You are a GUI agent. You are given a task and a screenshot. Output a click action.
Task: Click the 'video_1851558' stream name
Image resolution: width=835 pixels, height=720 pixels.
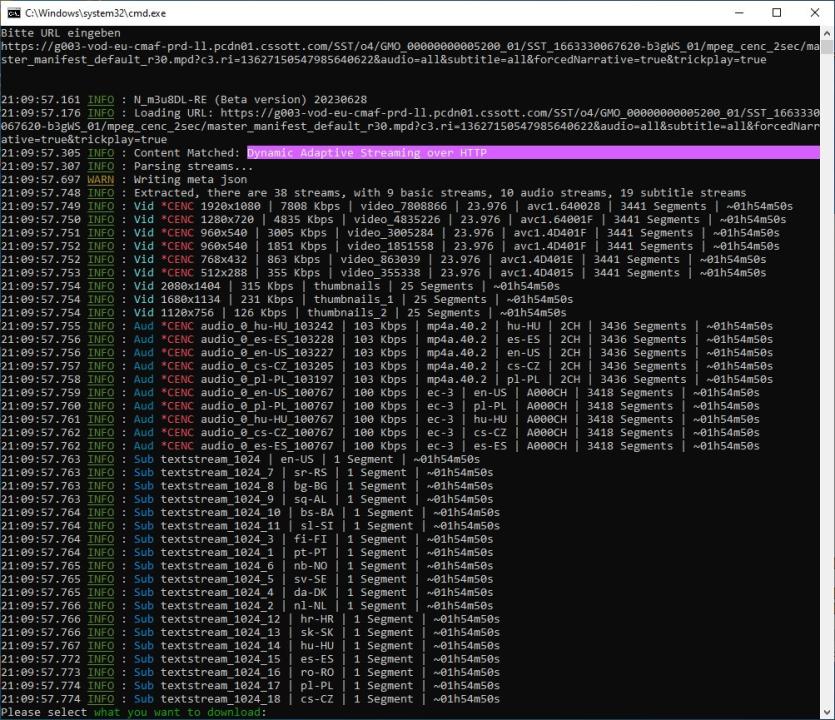(x=390, y=246)
